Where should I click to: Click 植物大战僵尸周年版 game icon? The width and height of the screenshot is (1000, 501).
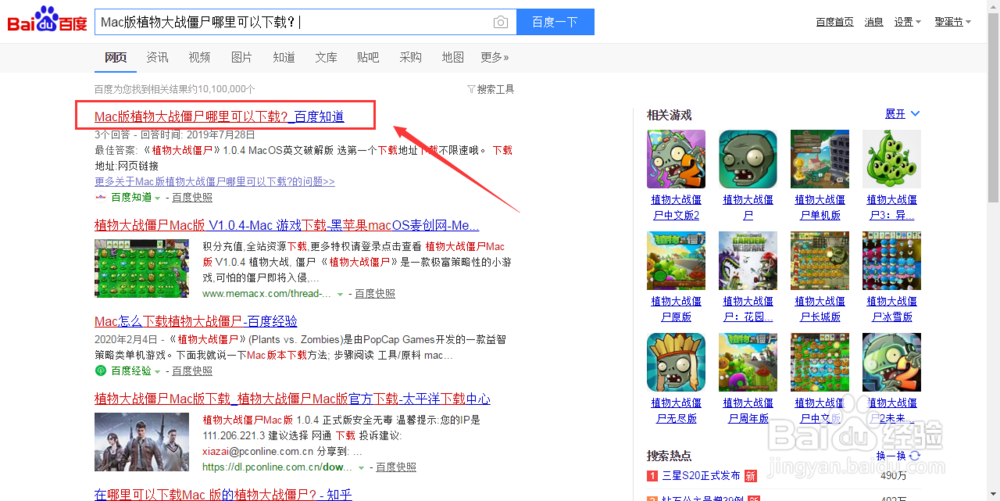[x=748, y=362]
